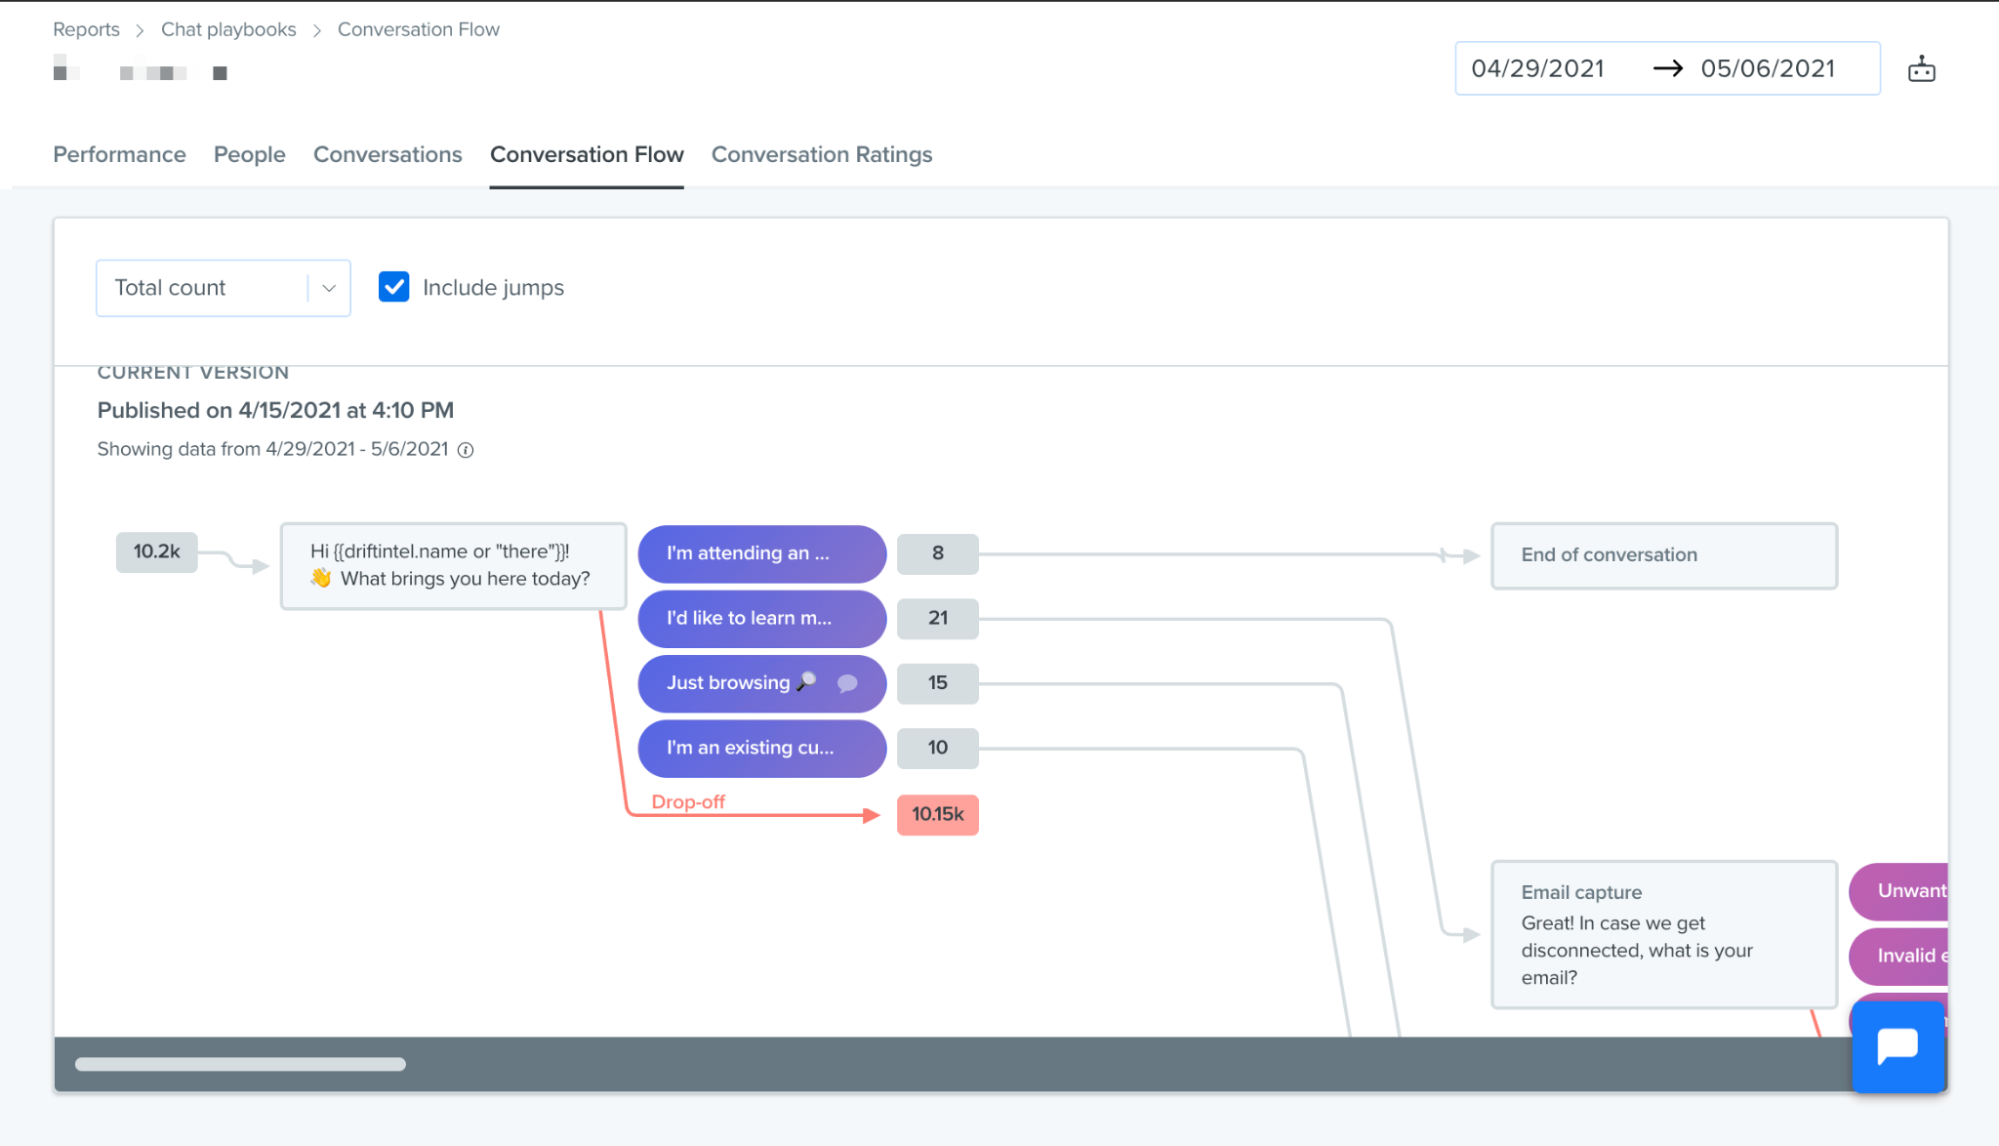Click the I'd like to learn m... button

tap(762, 618)
